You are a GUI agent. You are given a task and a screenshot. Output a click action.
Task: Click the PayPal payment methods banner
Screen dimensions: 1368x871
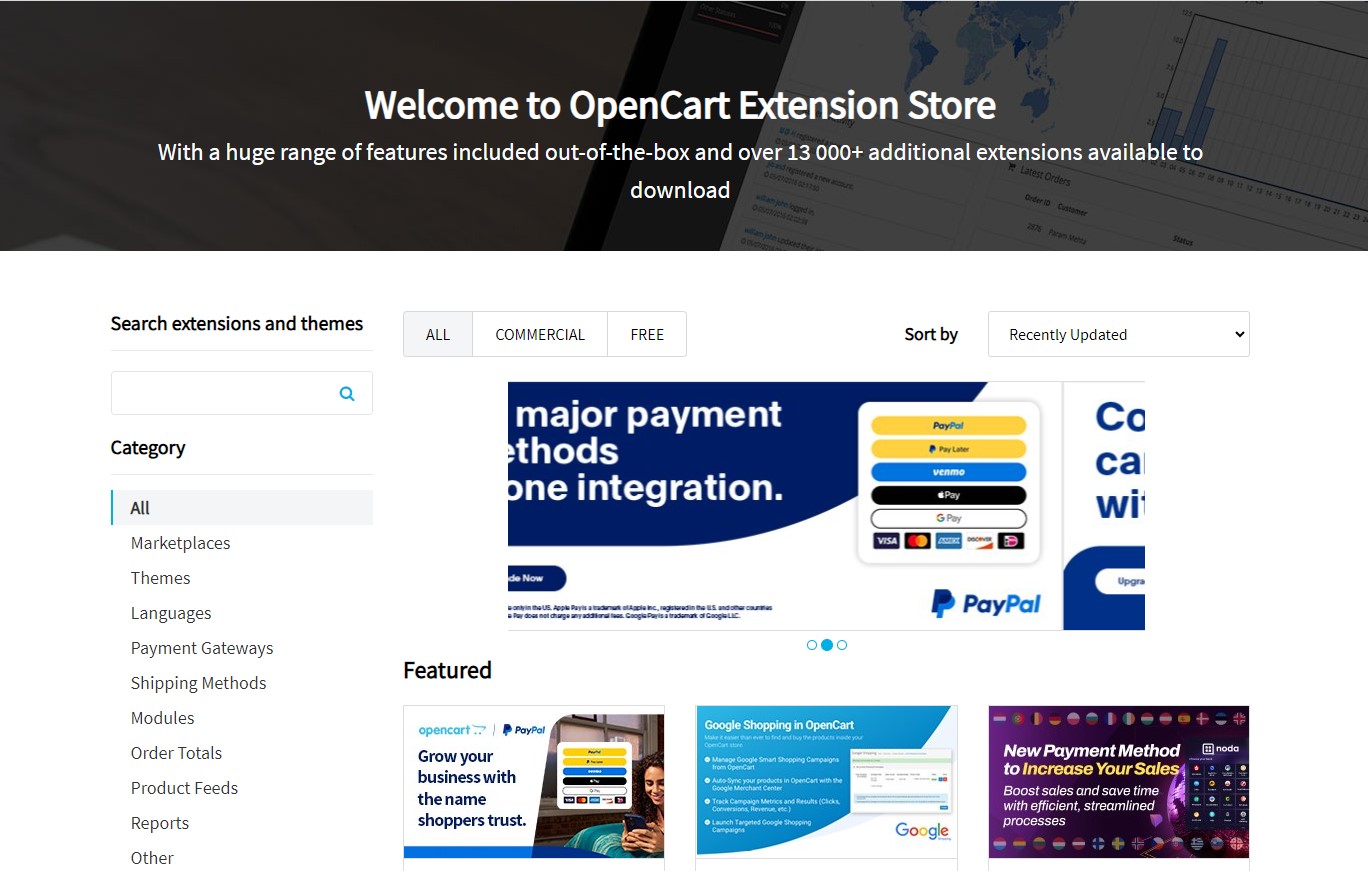tap(785, 506)
